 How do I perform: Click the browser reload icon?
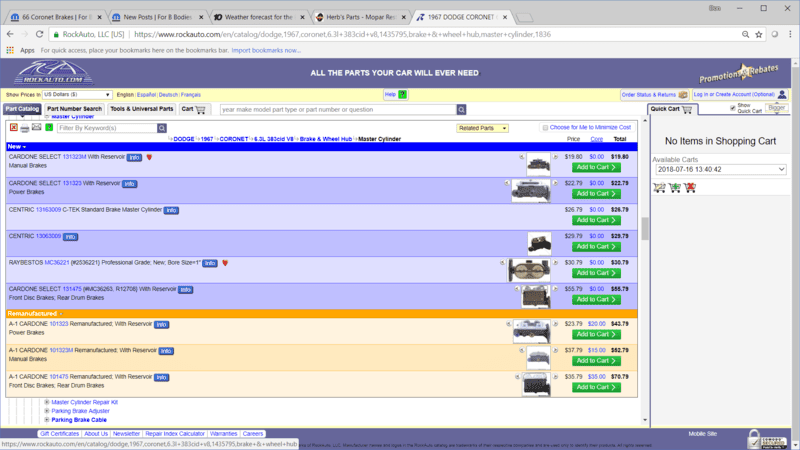pyautogui.click(x=39, y=34)
